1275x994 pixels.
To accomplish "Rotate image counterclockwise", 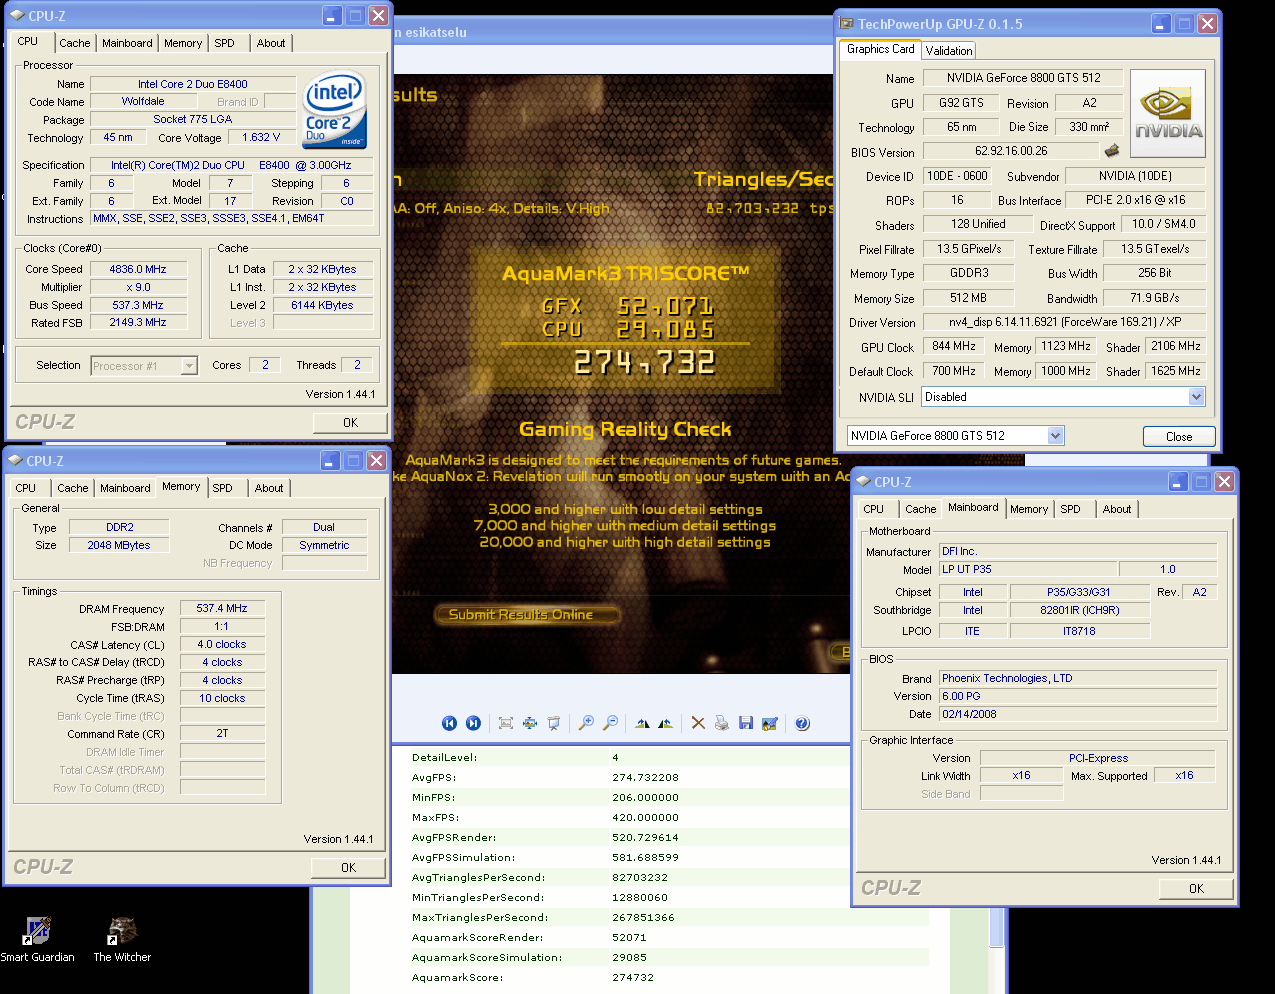I will tap(665, 723).
